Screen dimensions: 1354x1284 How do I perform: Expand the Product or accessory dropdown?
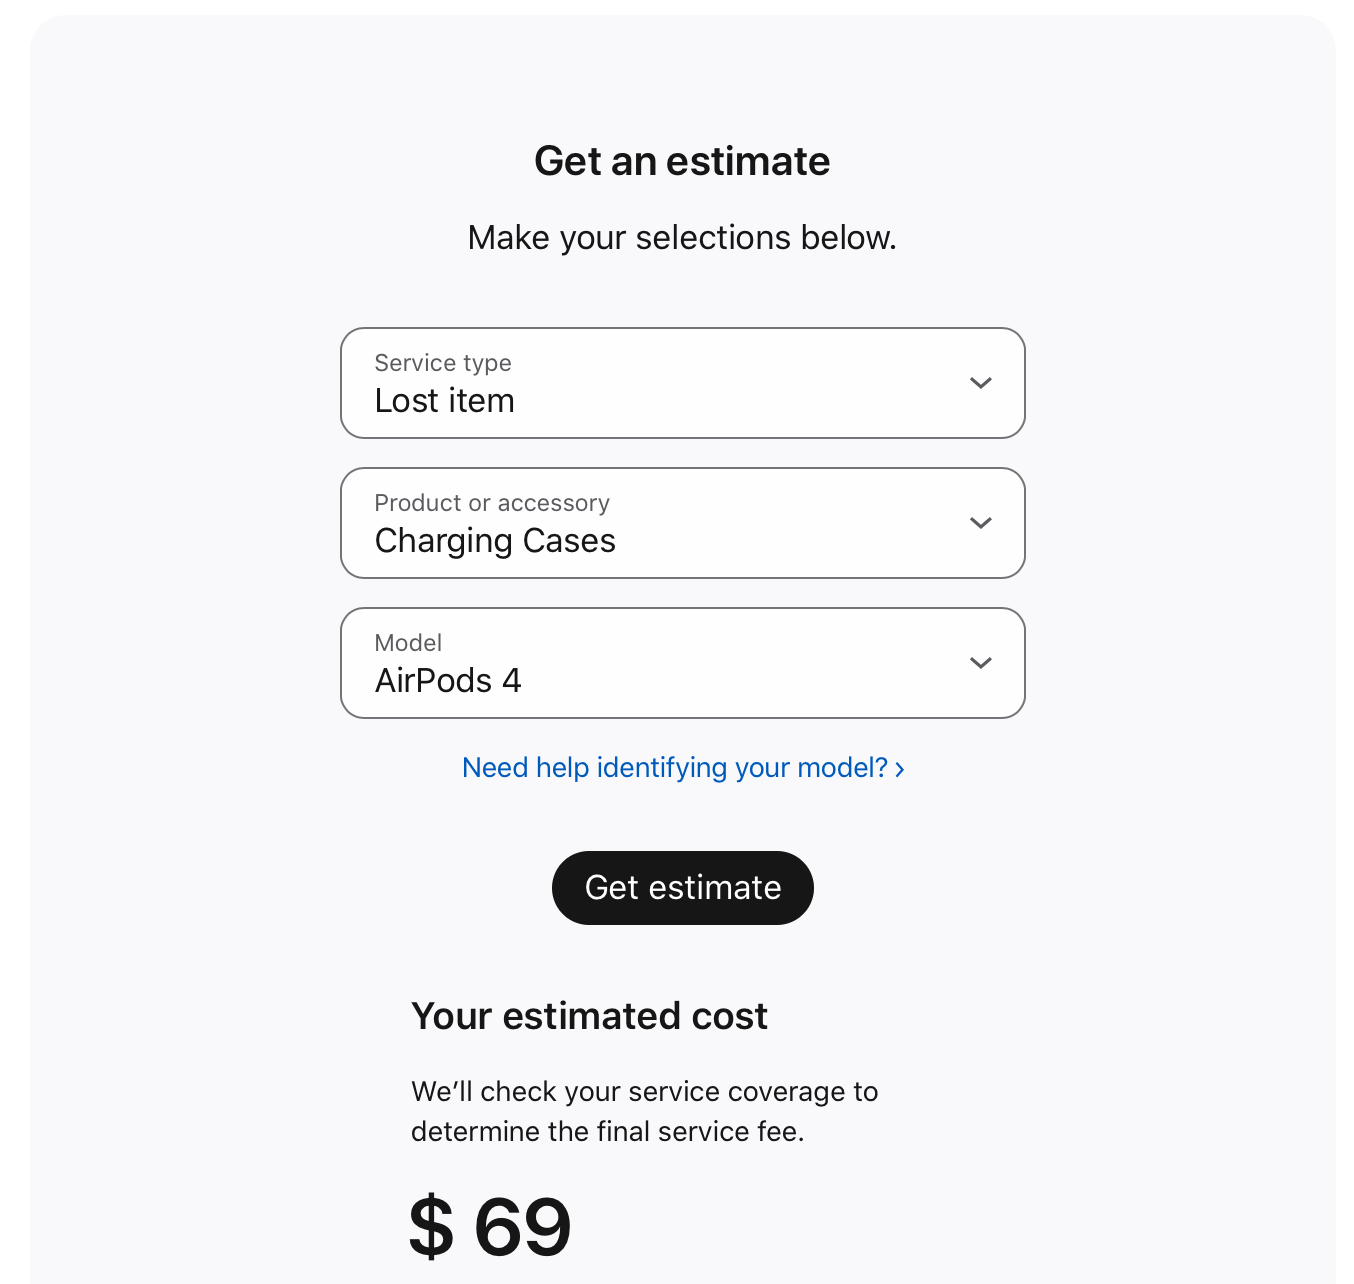coord(682,523)
